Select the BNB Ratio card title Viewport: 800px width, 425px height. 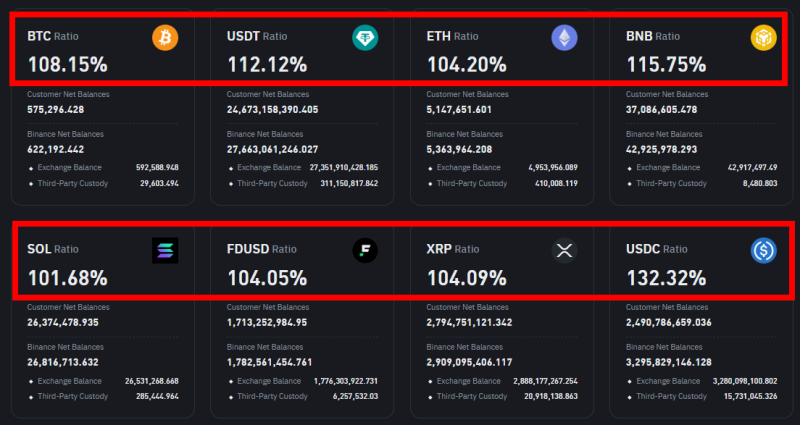click(653, 36)
